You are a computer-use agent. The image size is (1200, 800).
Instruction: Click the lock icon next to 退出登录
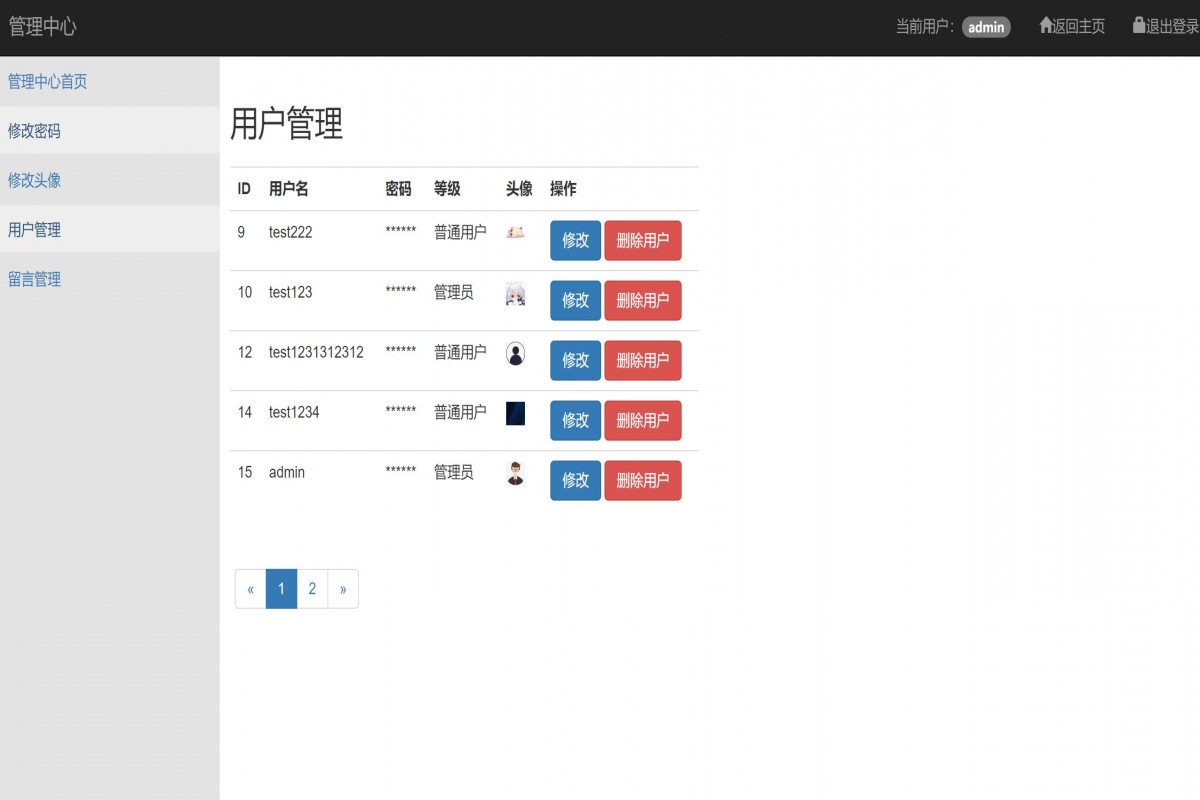pos(1137,26)
